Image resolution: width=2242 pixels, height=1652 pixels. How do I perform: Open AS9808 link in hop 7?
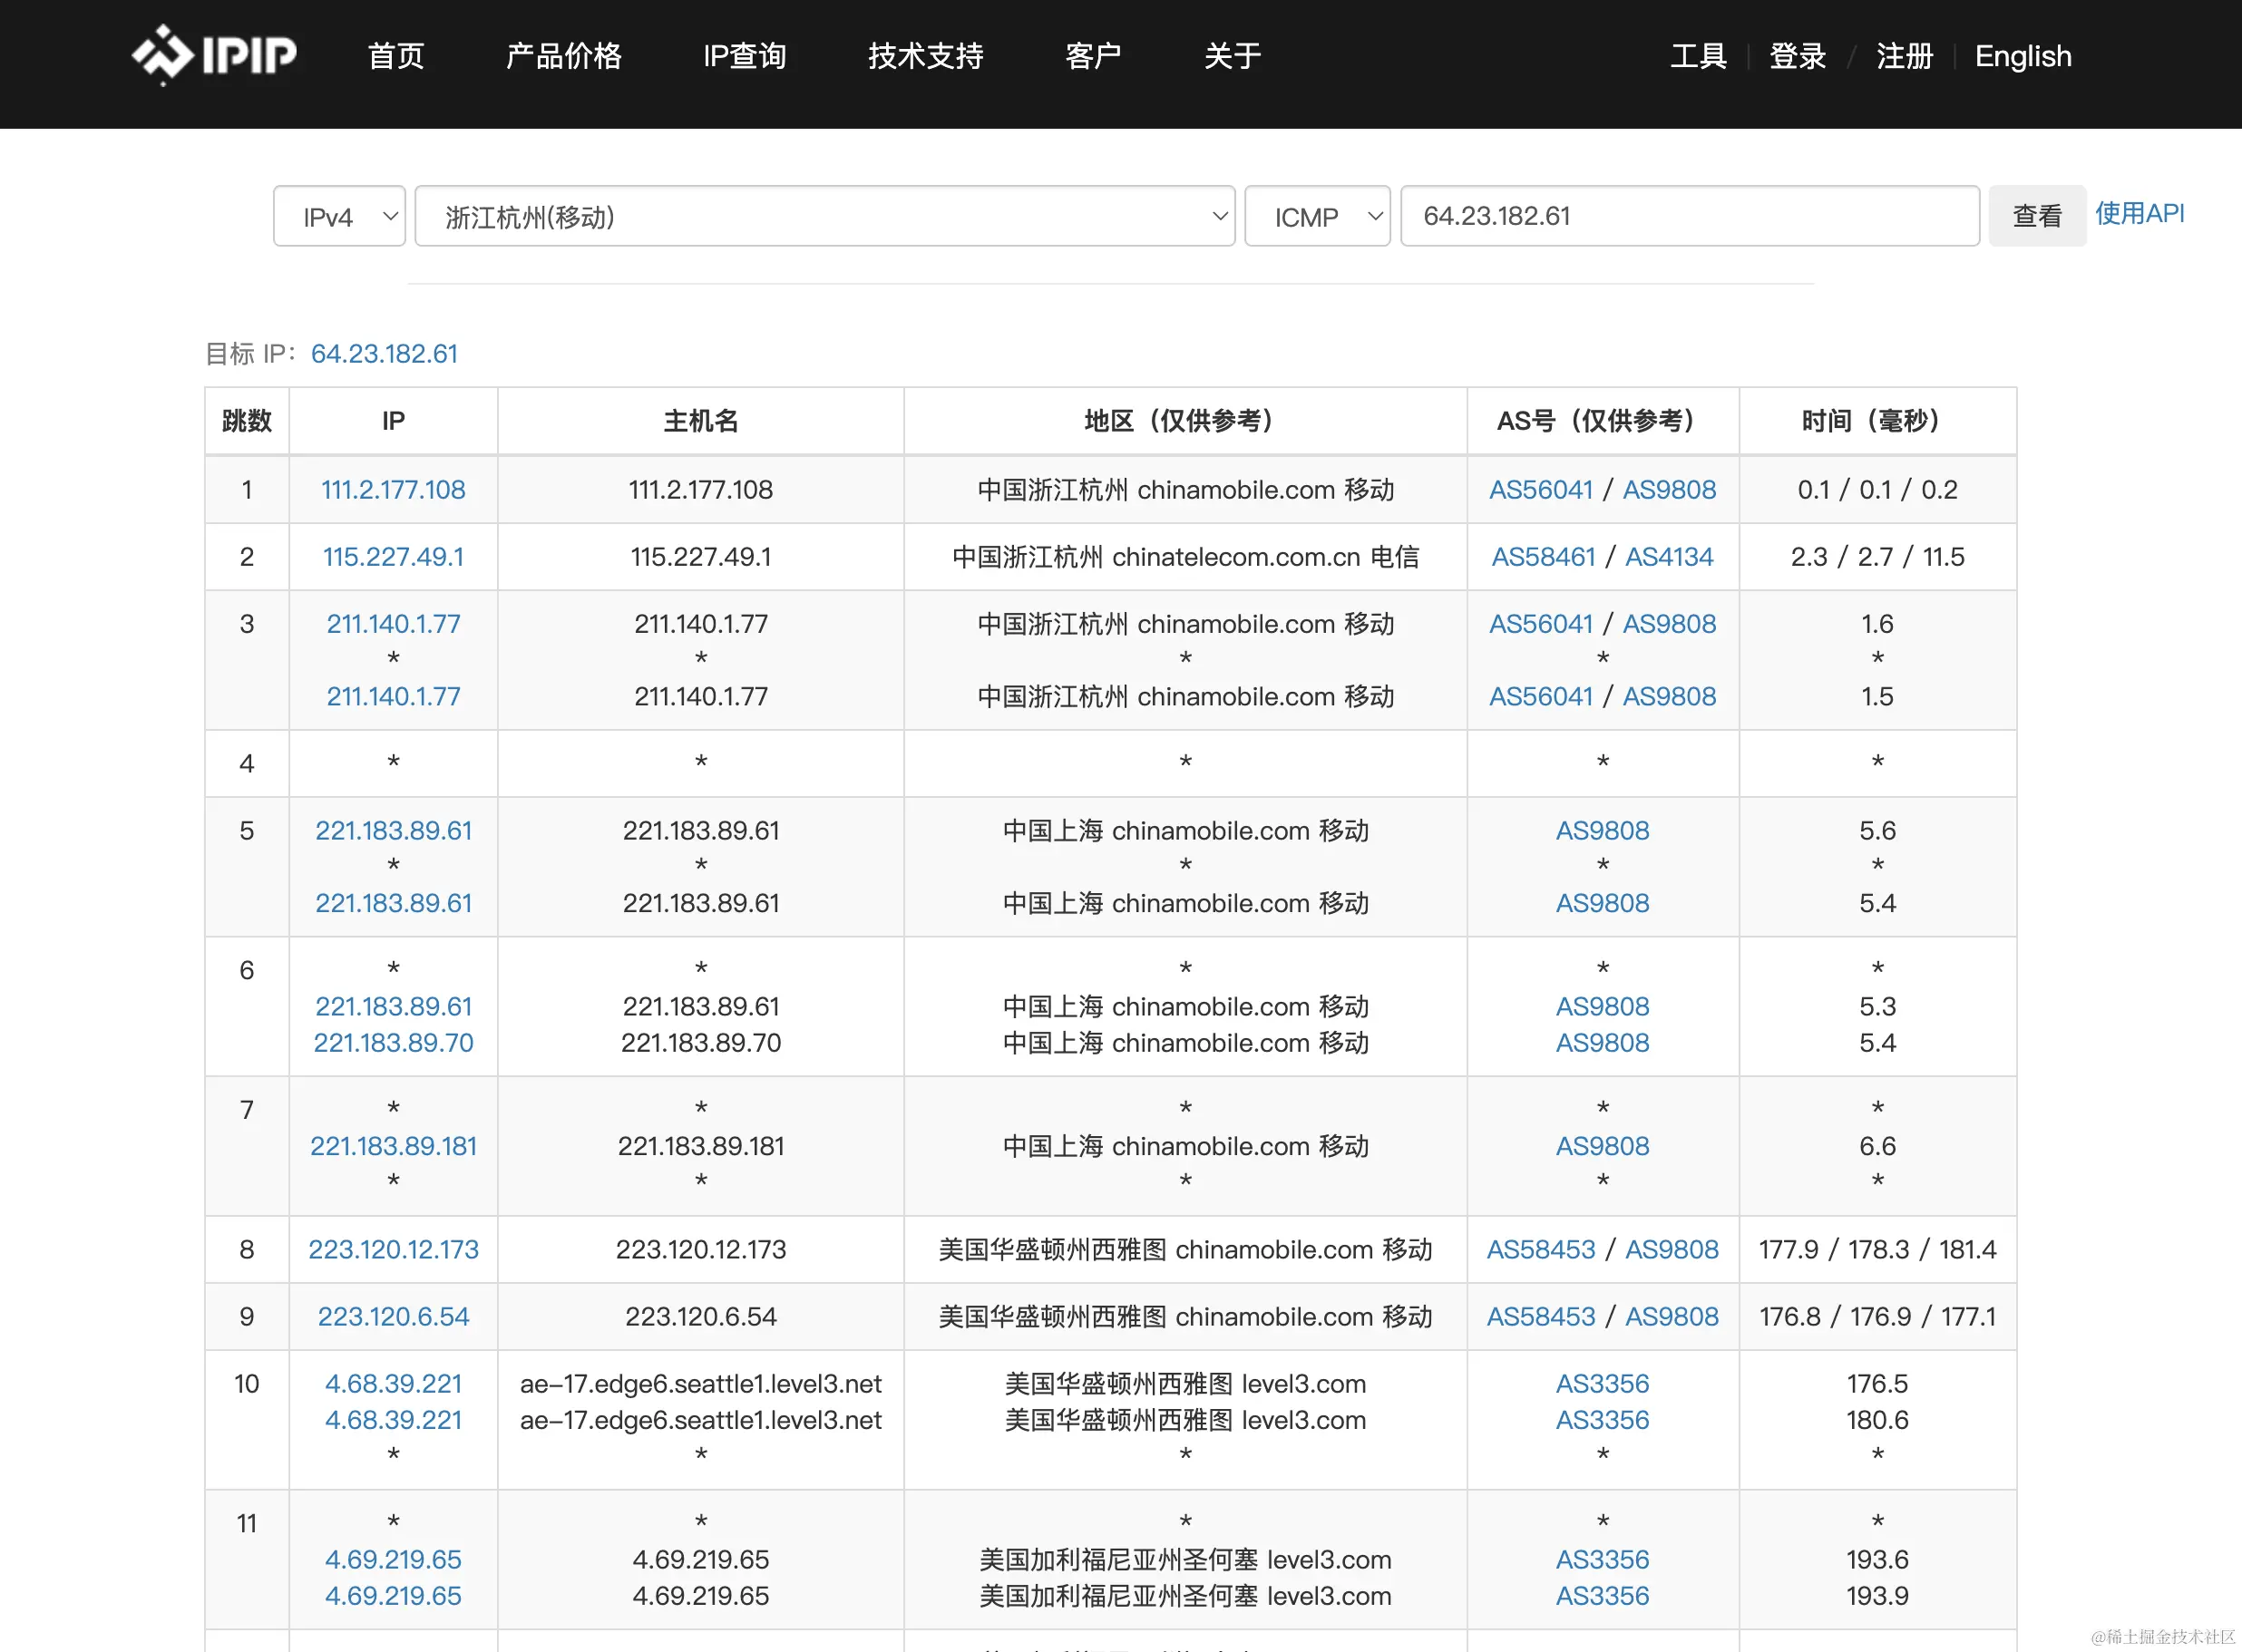tap(1602, 1146)
